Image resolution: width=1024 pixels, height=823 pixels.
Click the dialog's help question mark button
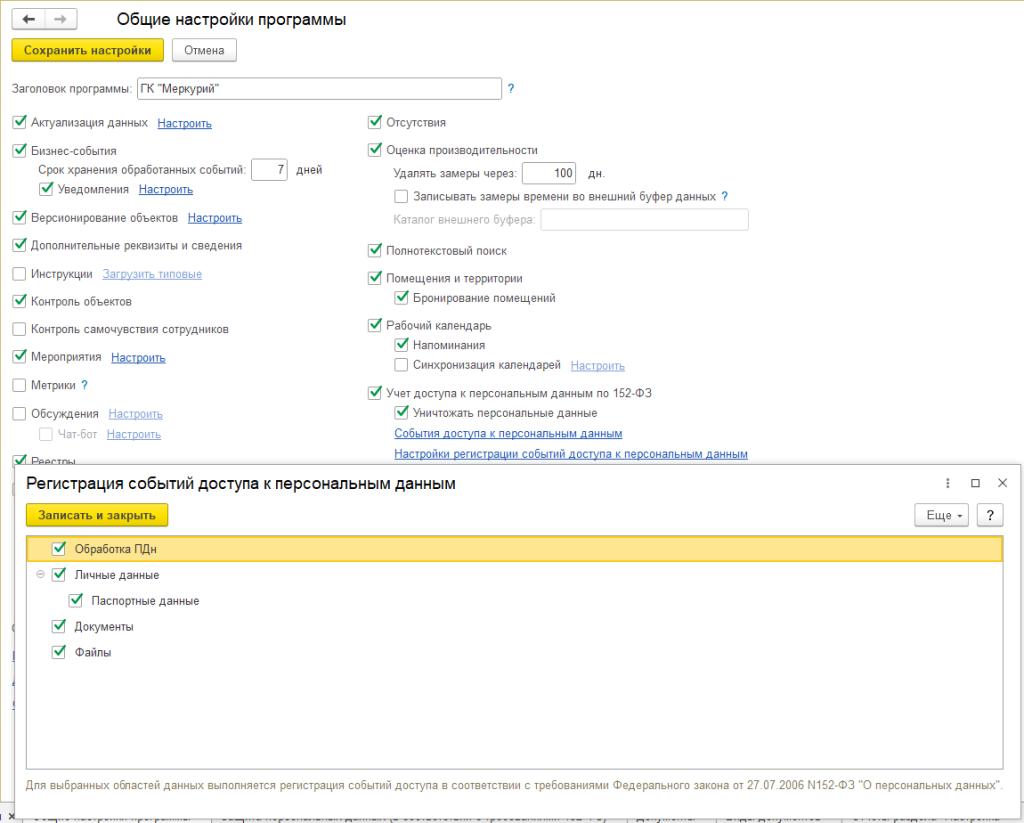pyautogui.click(x=989, y=515)
